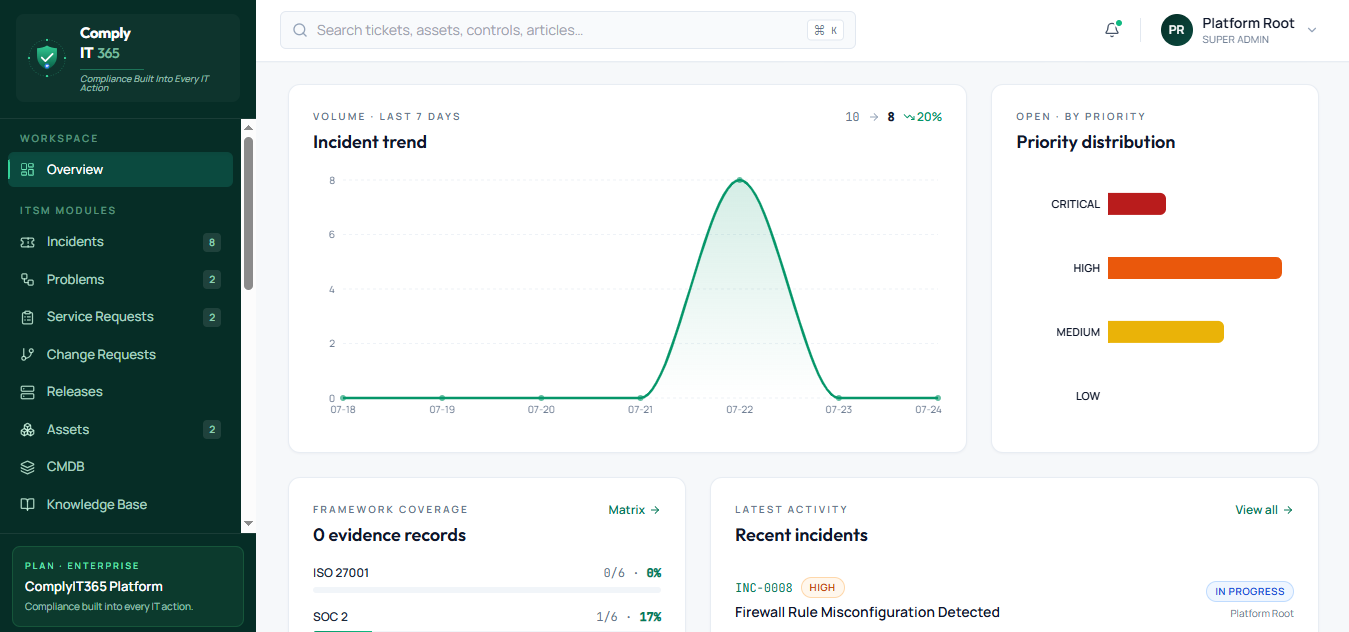Screen dimensions: 1349x632
Task: Select Releases in the sidebar
Action: pyautogui.click(x=120, y=392)
